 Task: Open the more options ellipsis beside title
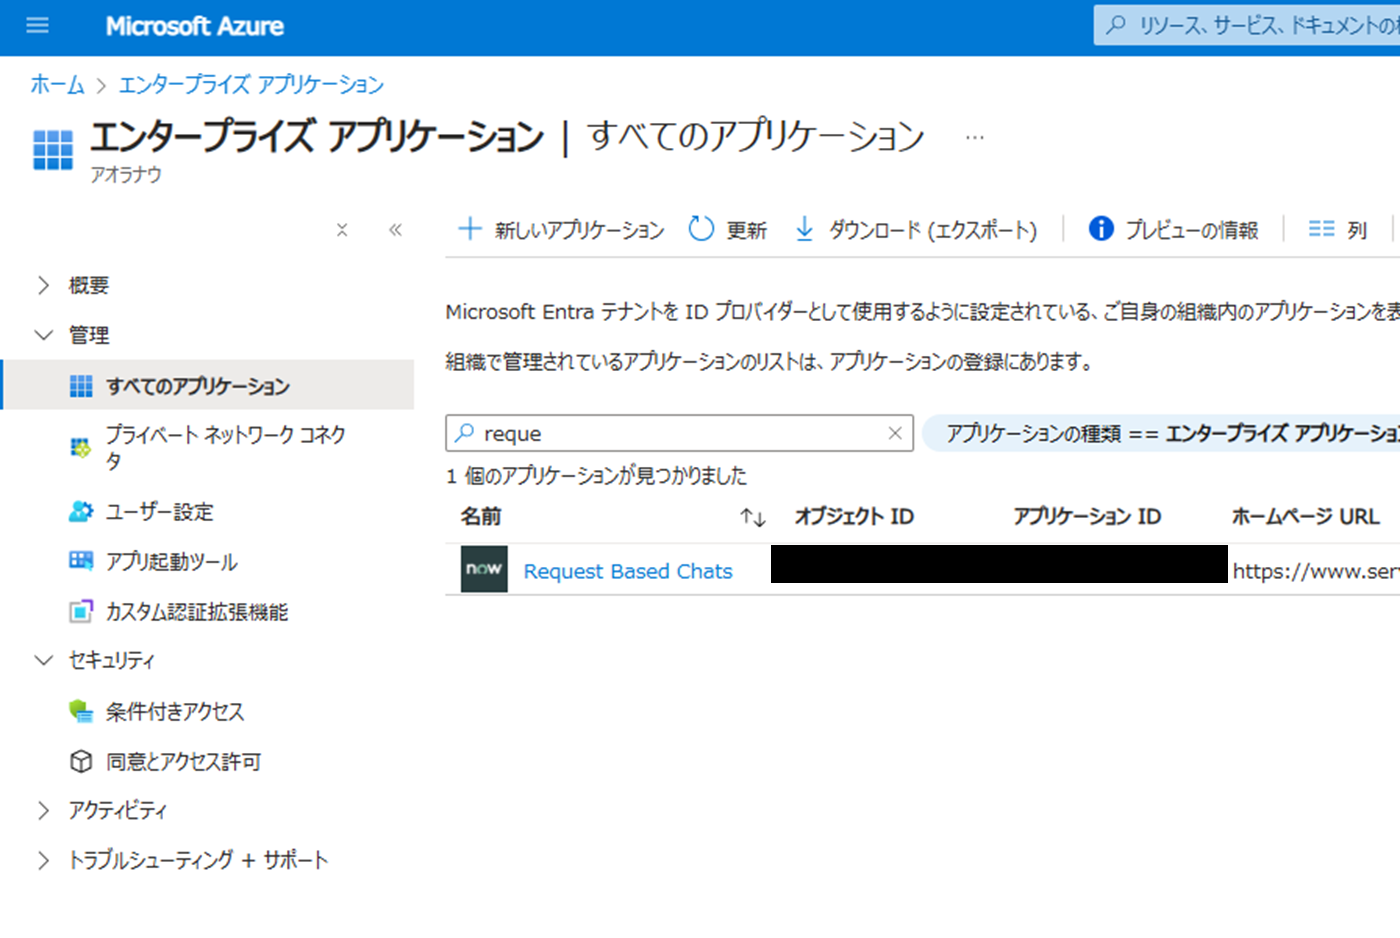(974, 137)
